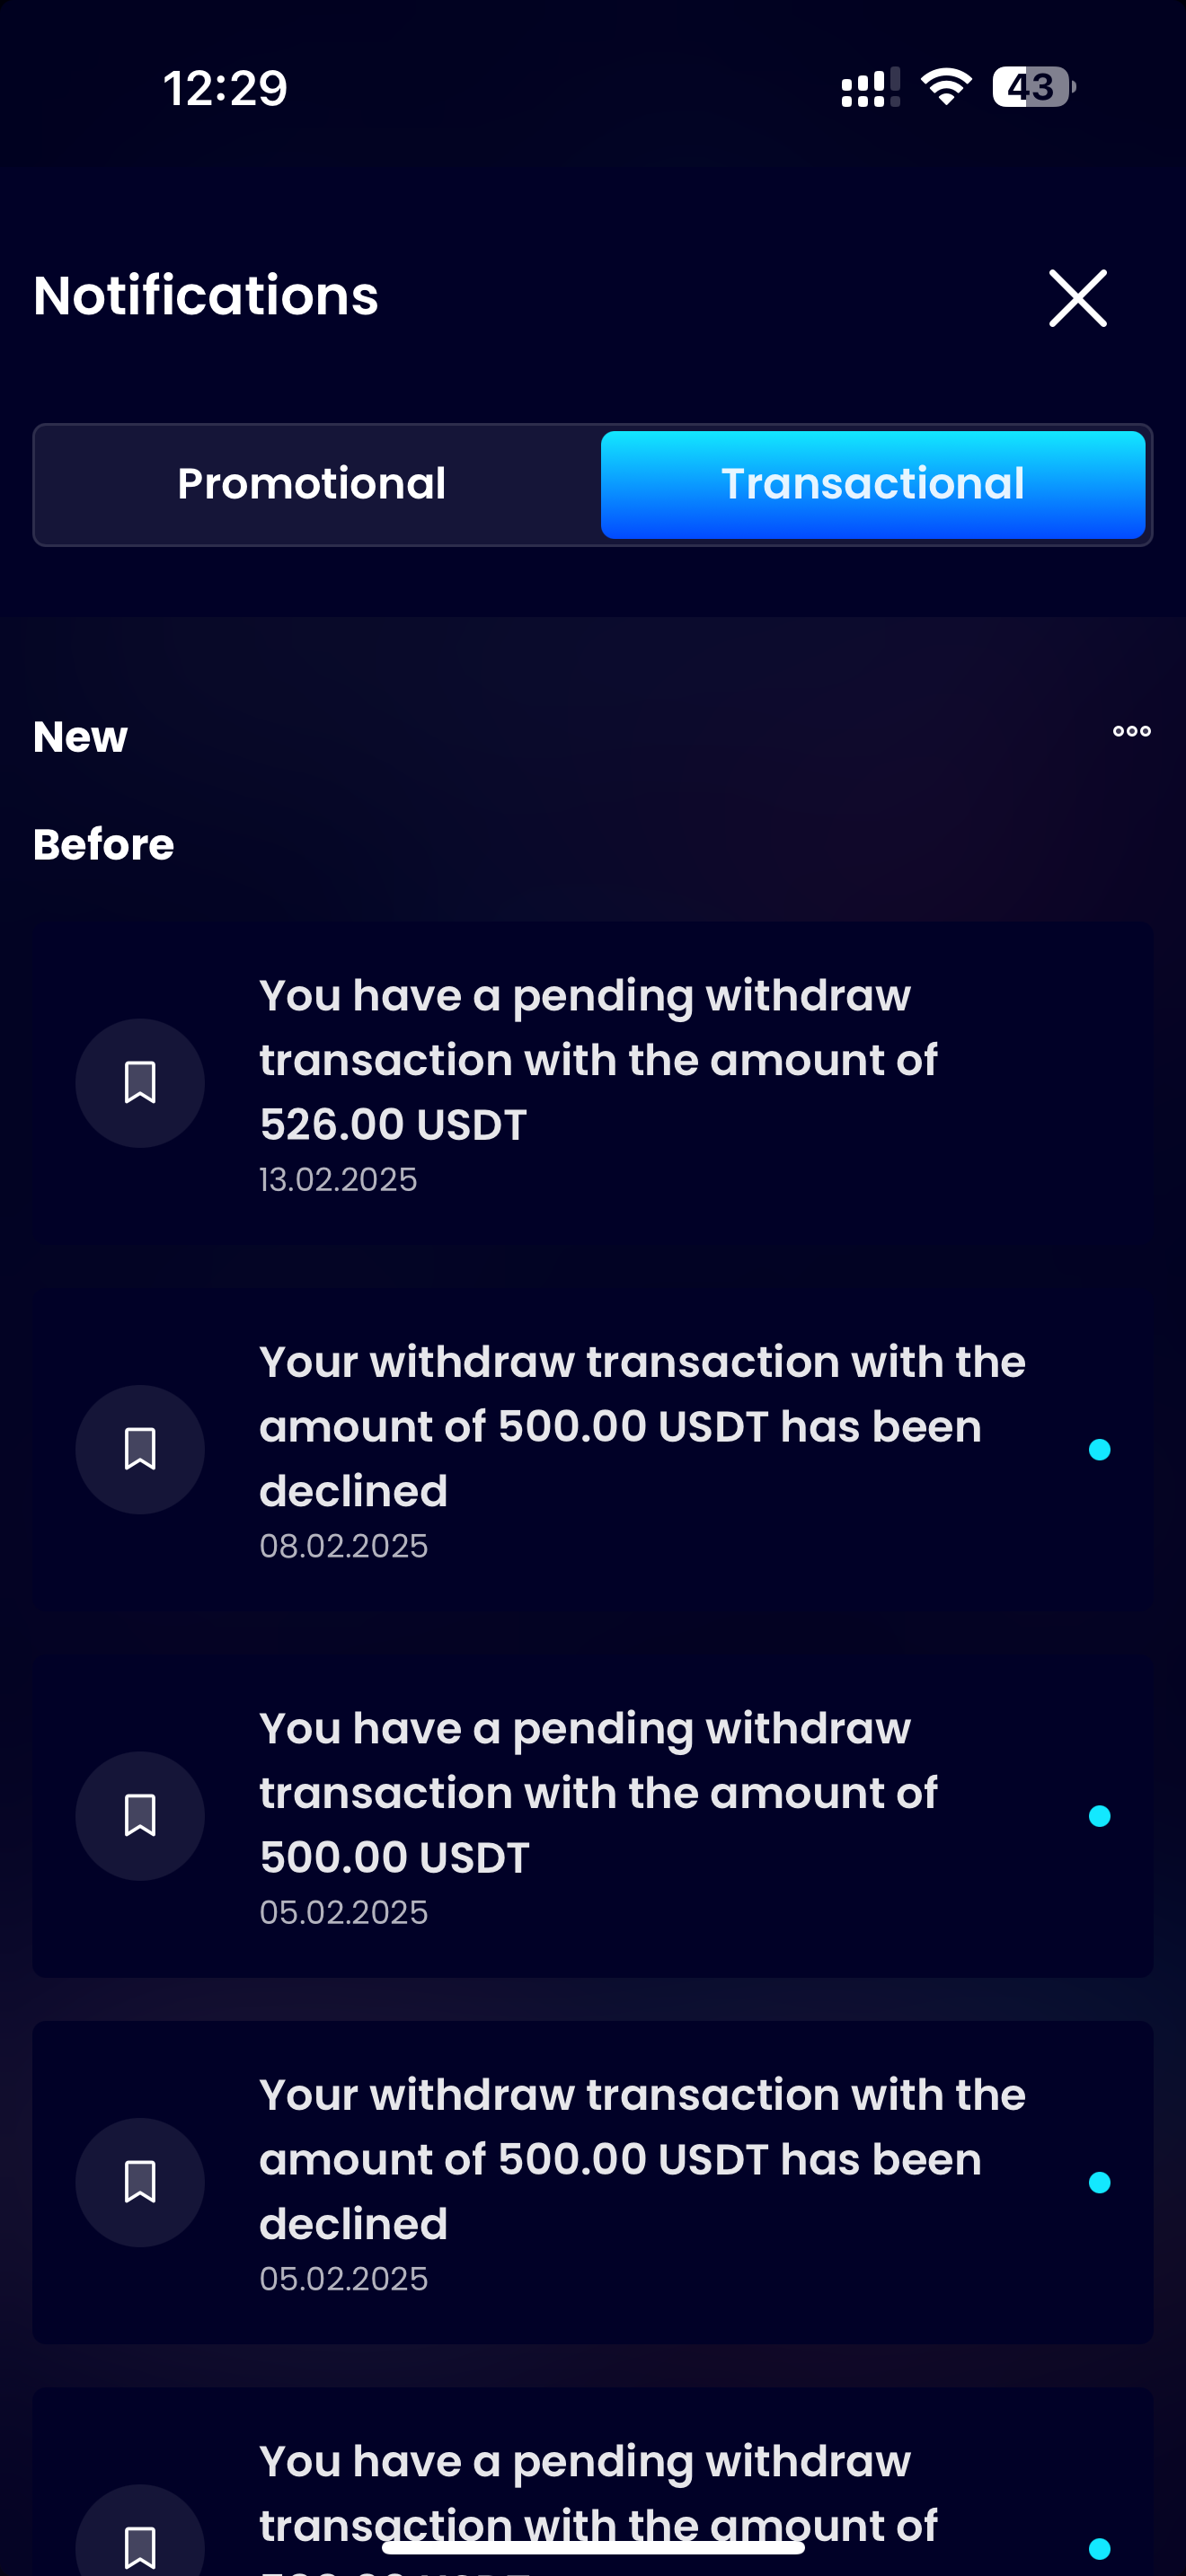The image size is (1186, 2576).
Task: Tap unread dot on 05.02.2025 pending notification
Action: (x=1099, y=1816)
